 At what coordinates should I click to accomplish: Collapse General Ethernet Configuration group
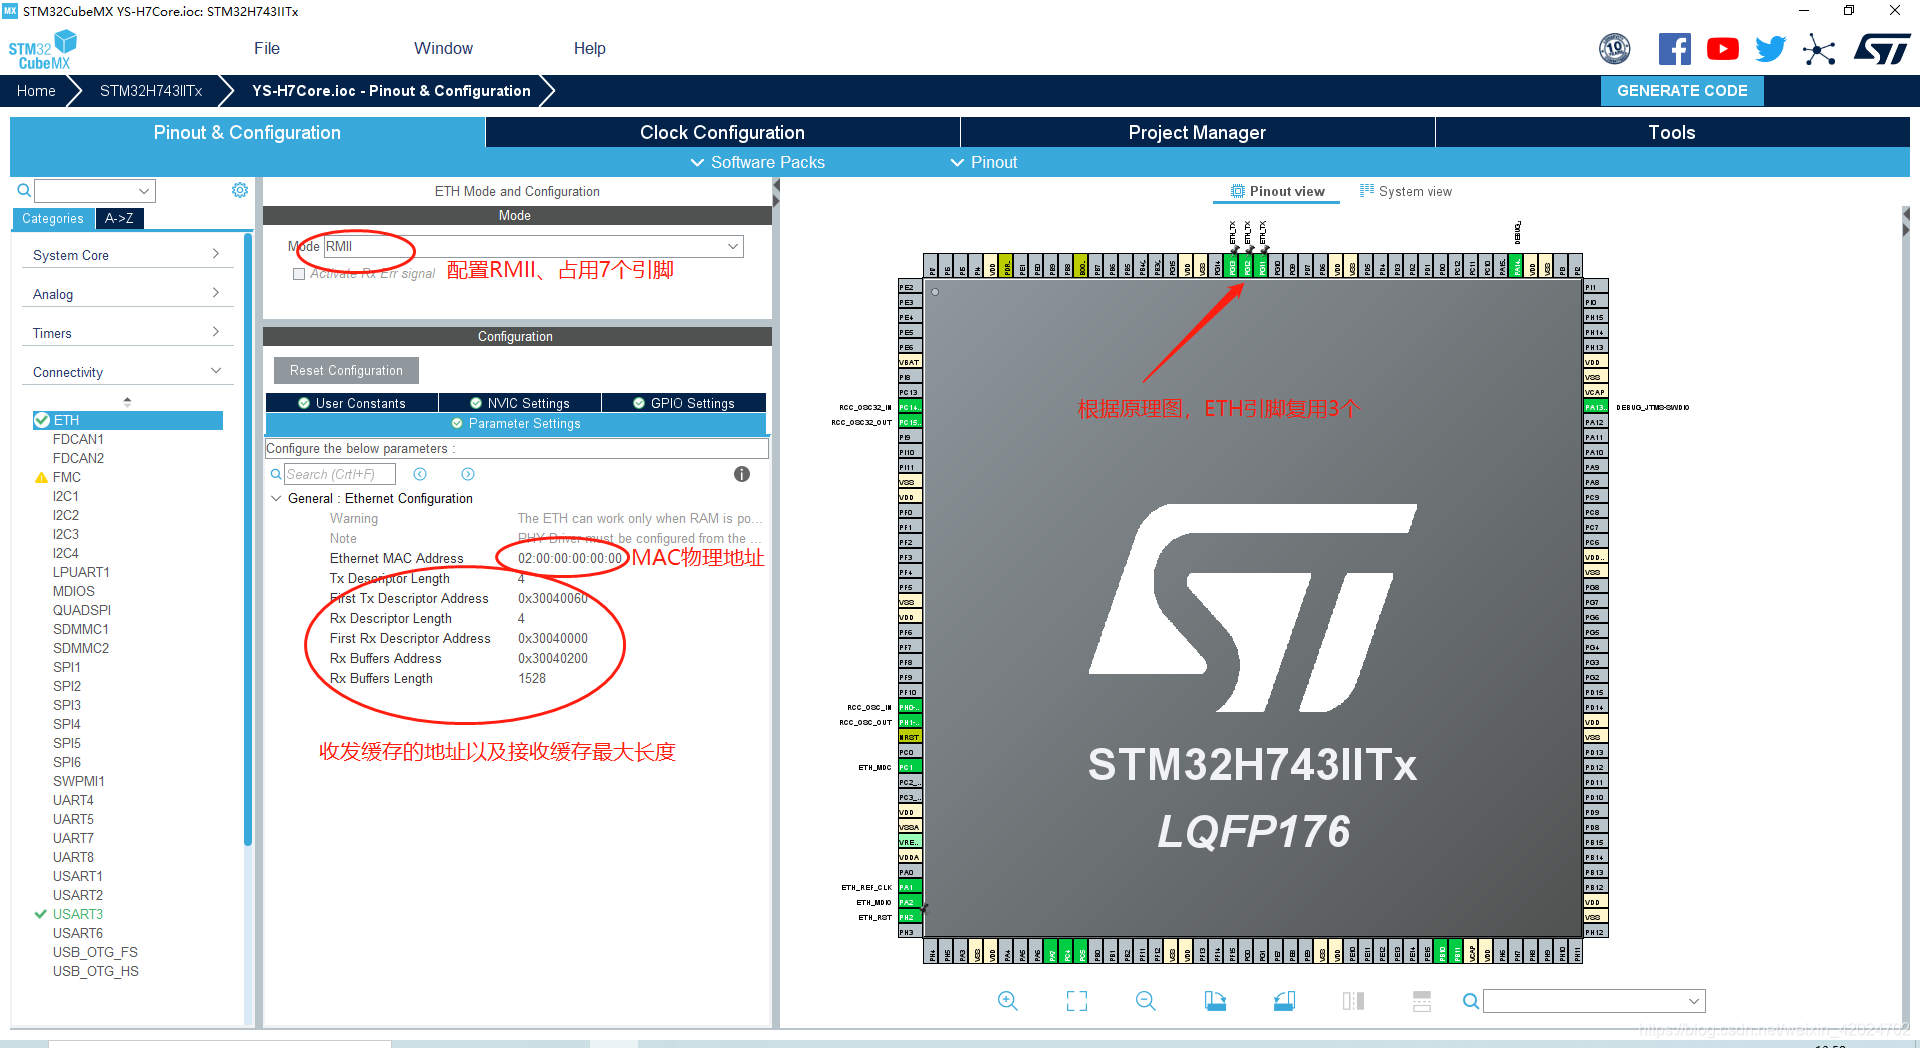pyautogui.click(x=277, y=498)
